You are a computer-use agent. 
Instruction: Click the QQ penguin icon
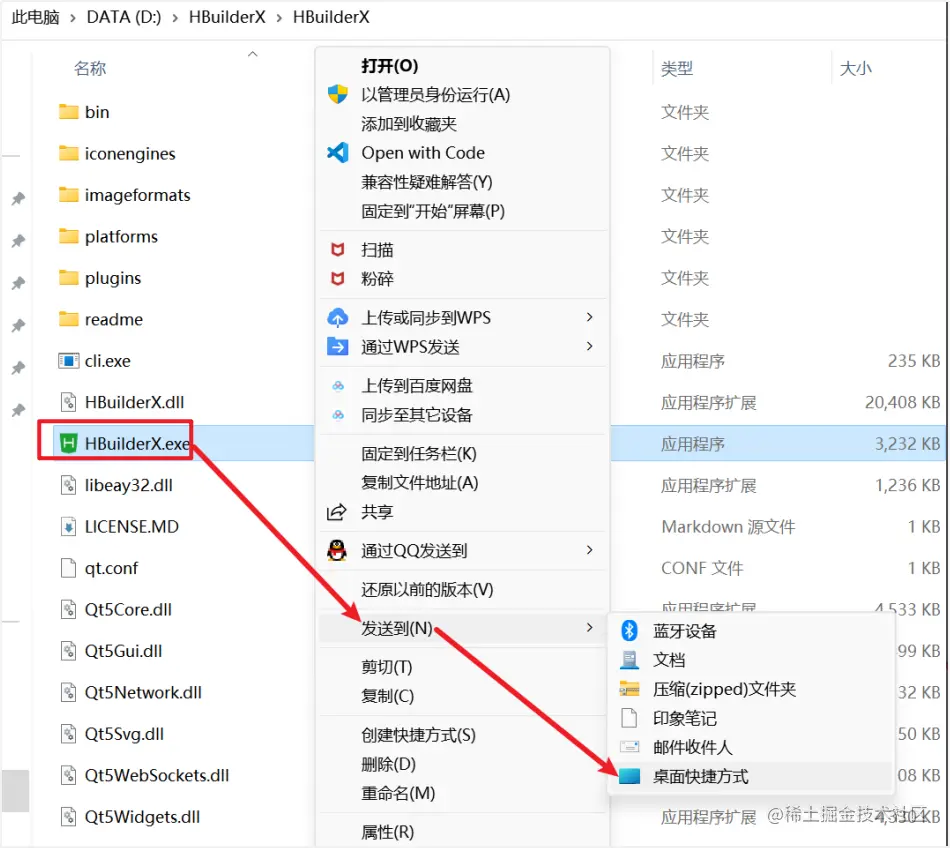click(337, 550)
